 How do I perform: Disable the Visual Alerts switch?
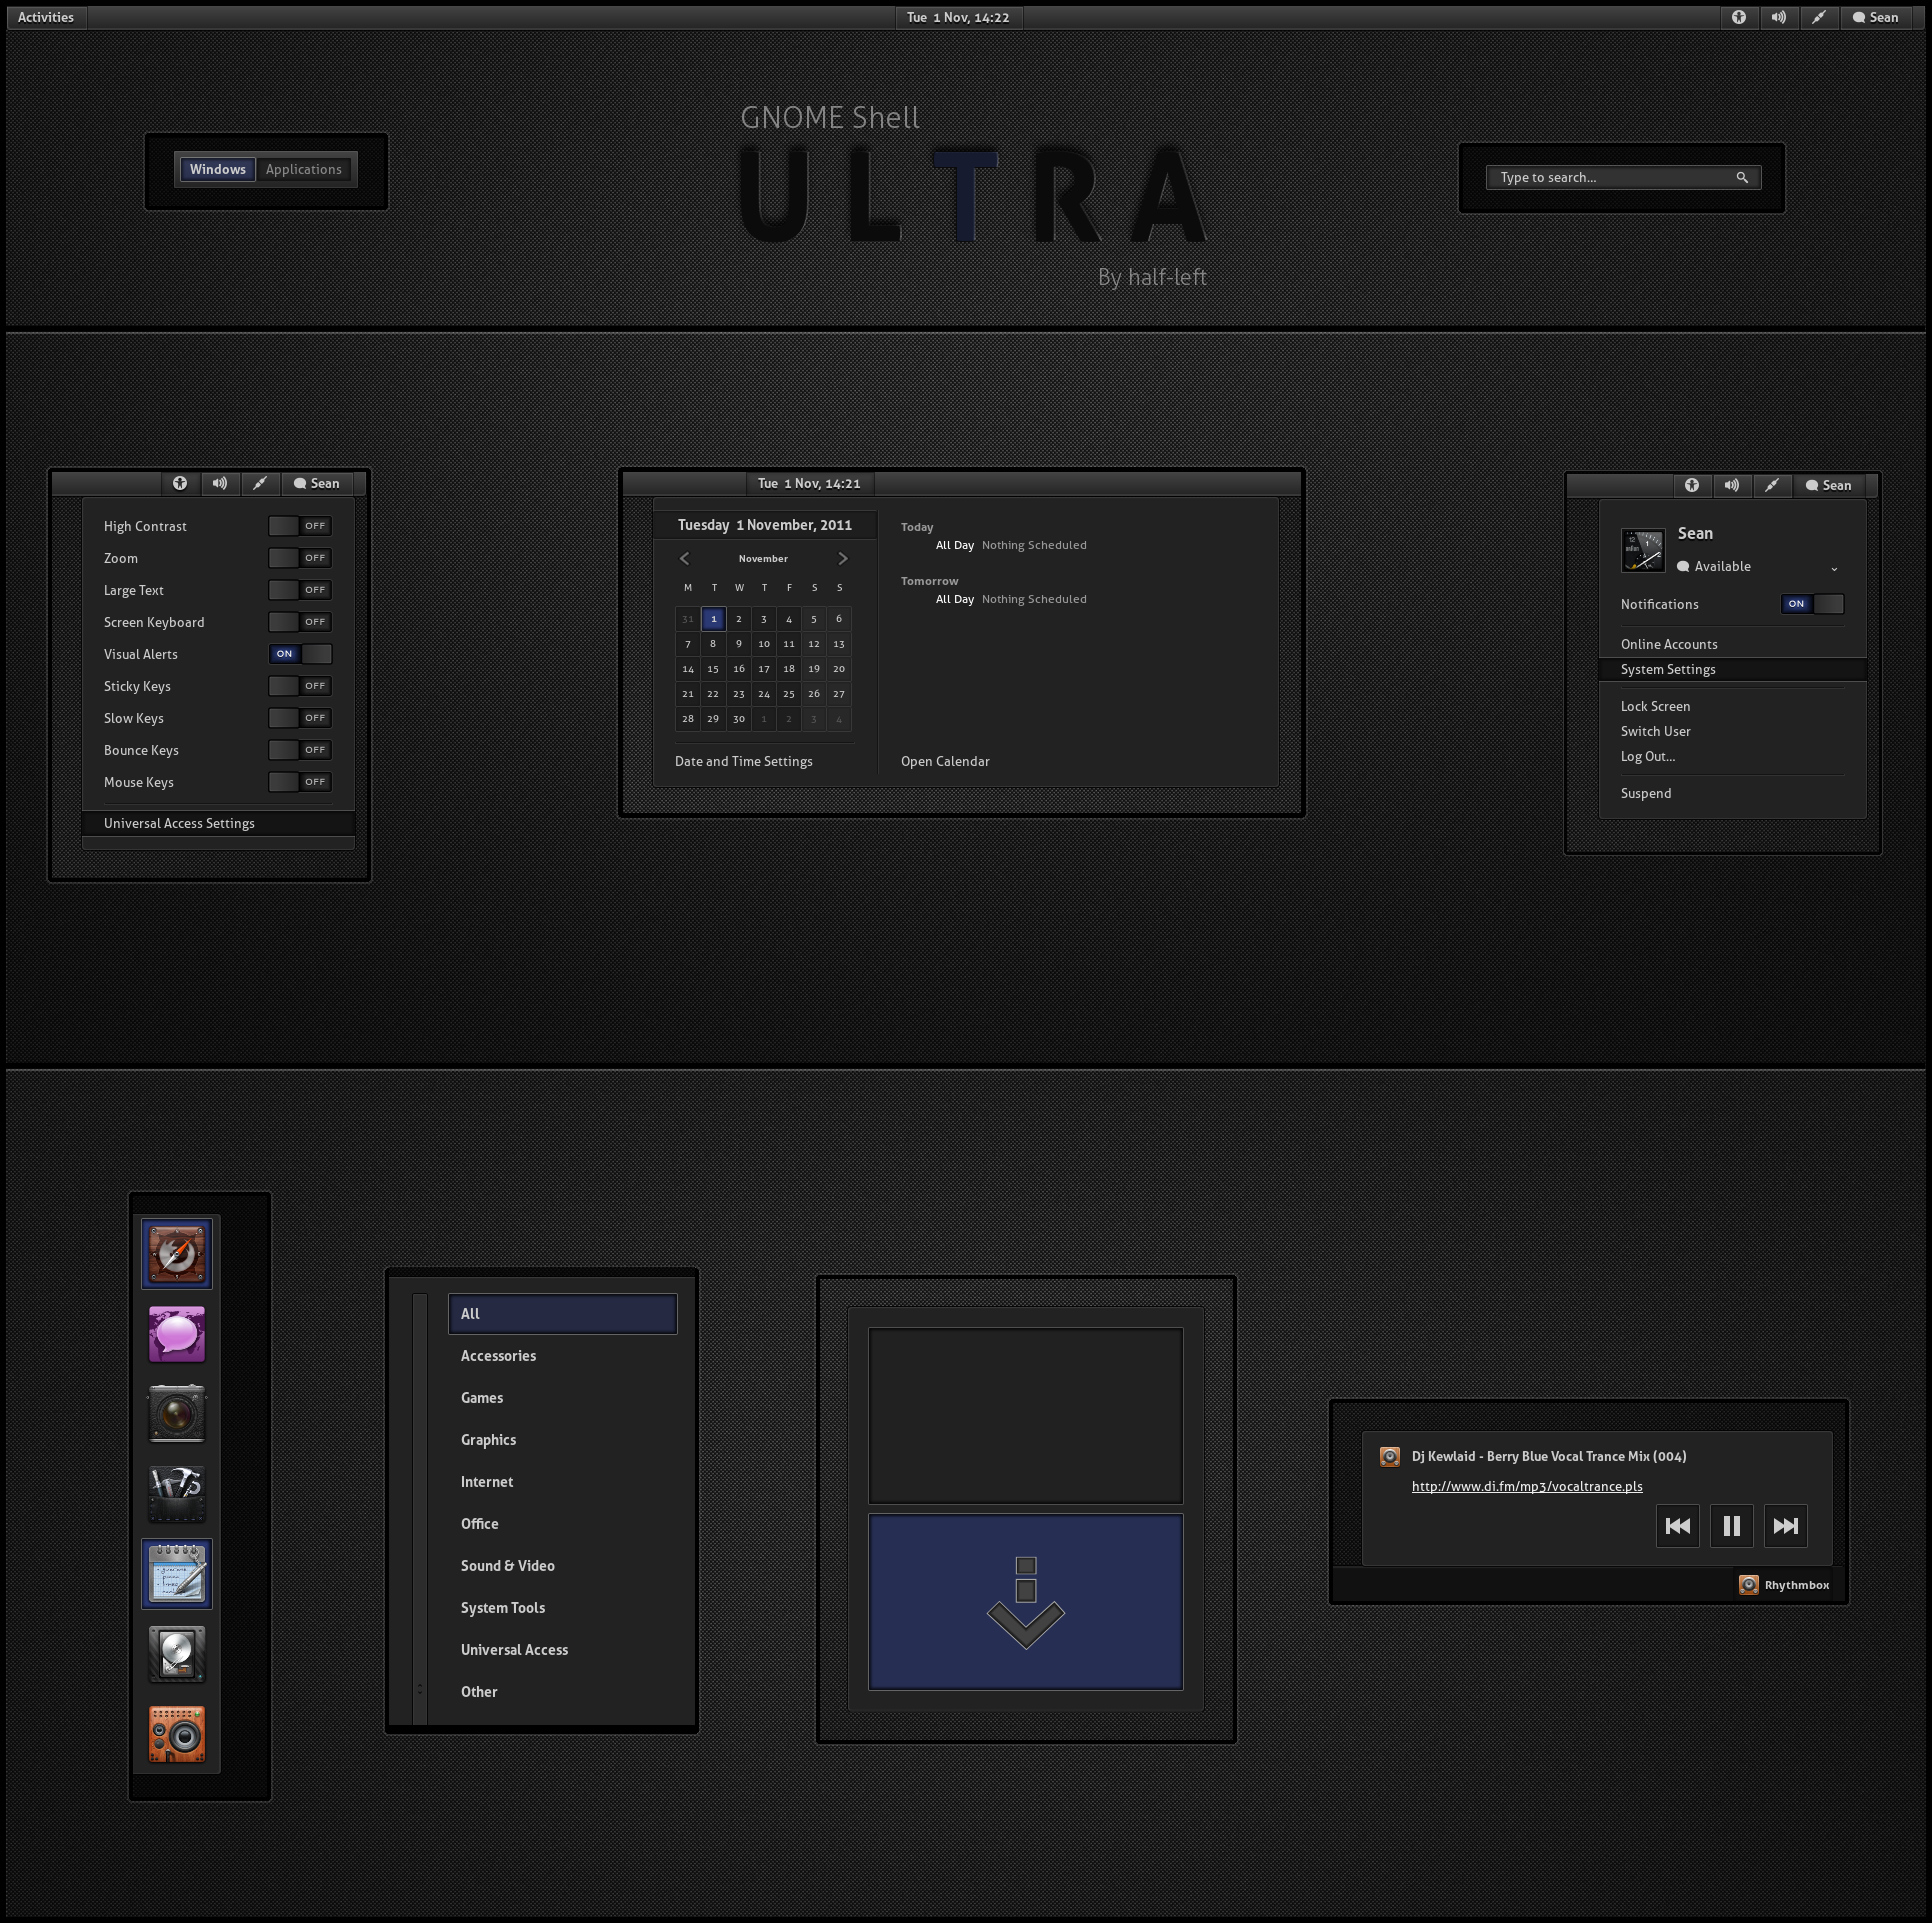coord(300,654)
